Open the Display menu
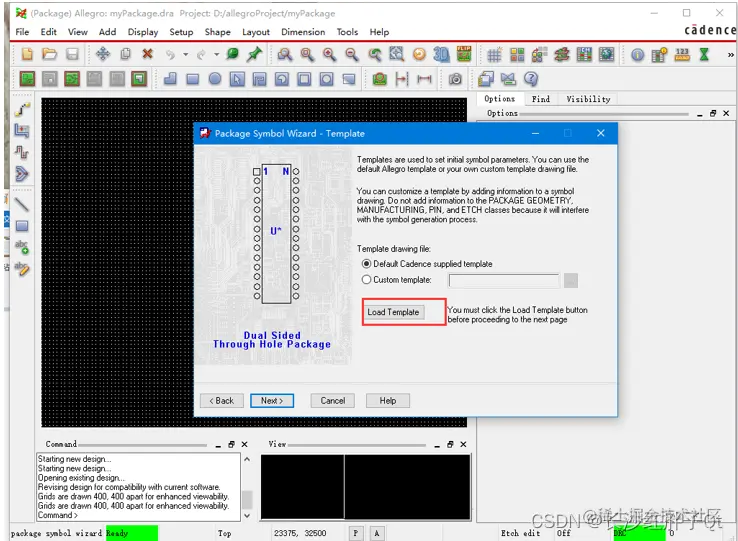The width and height of the screenshot is (738, 541). click(143, 32)
